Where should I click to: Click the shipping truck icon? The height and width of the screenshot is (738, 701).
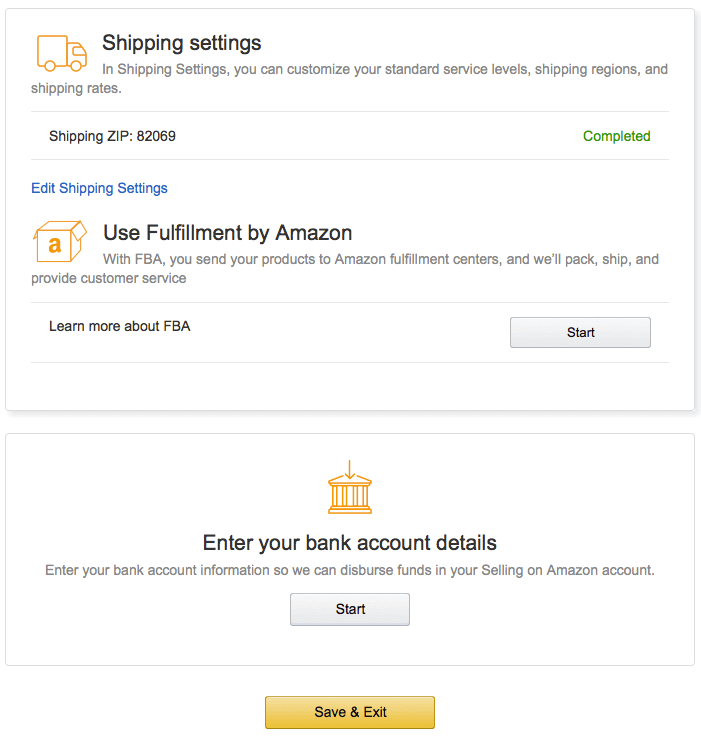[x=61, y=52]
